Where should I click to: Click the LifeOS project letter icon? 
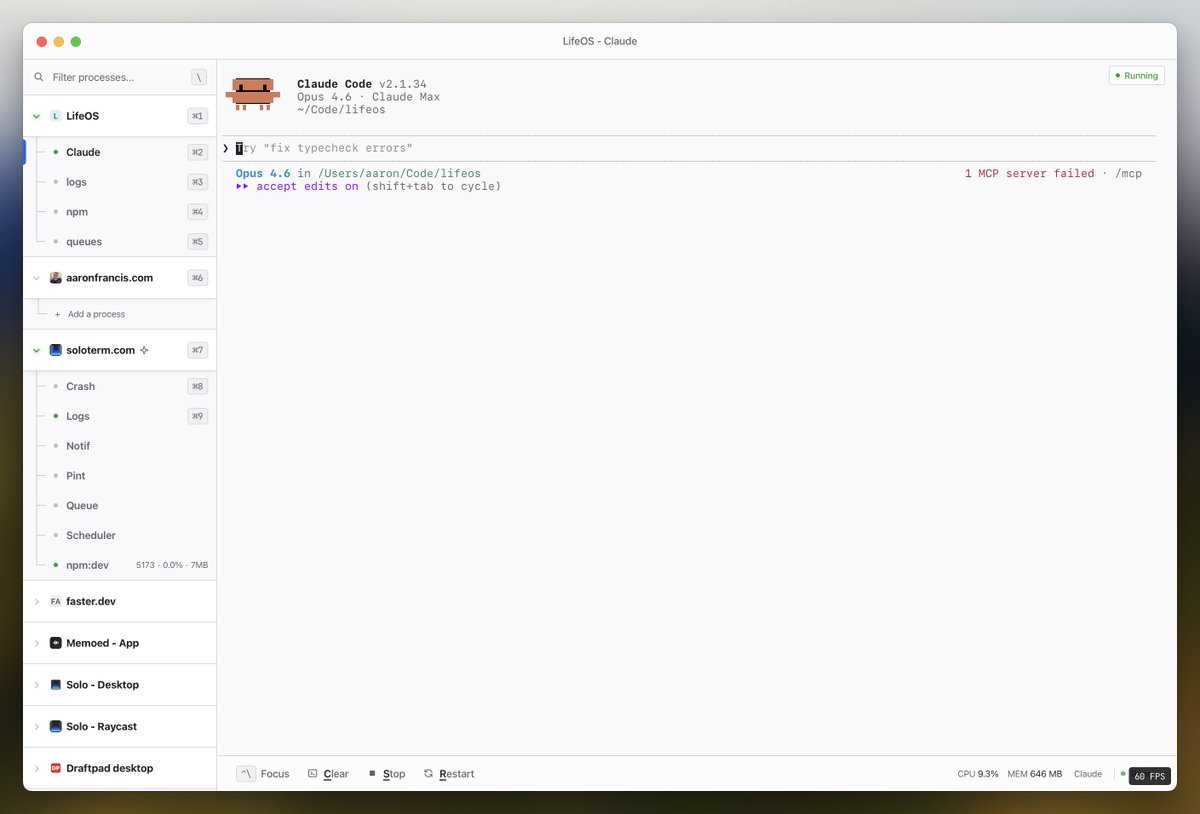(x=56, y=116)
